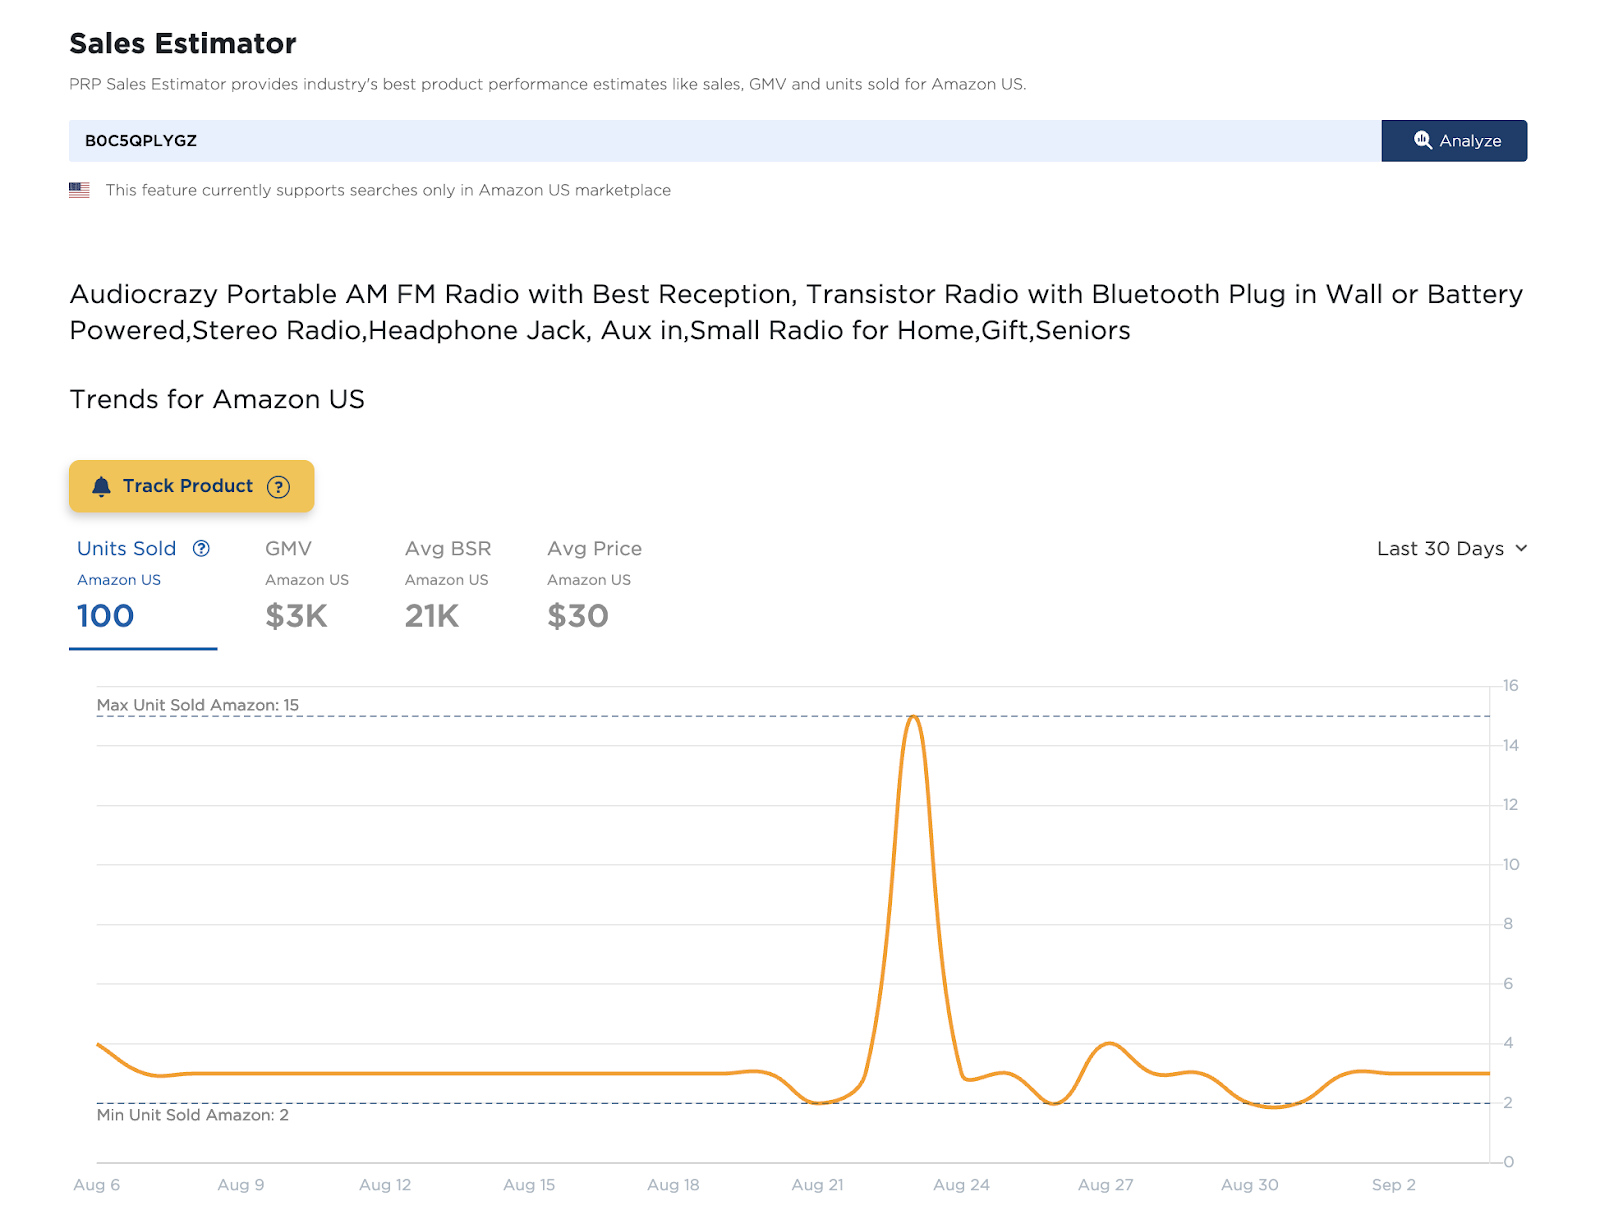1600x1224 pixels.
Task: Select the Aug 24 date on the x-axis
Action: click(x=961, y=1185)
